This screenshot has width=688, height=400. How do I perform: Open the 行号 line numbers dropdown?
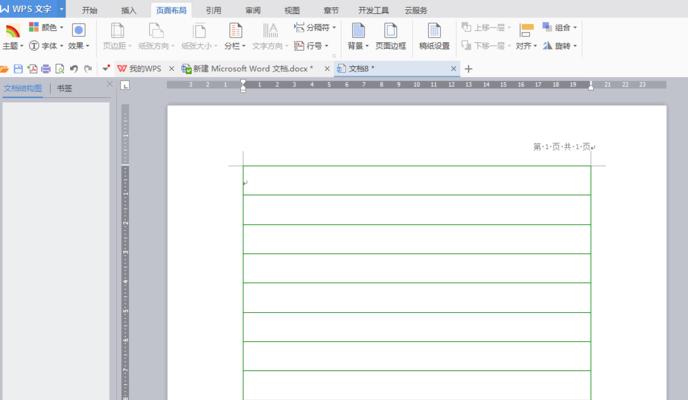312,46
